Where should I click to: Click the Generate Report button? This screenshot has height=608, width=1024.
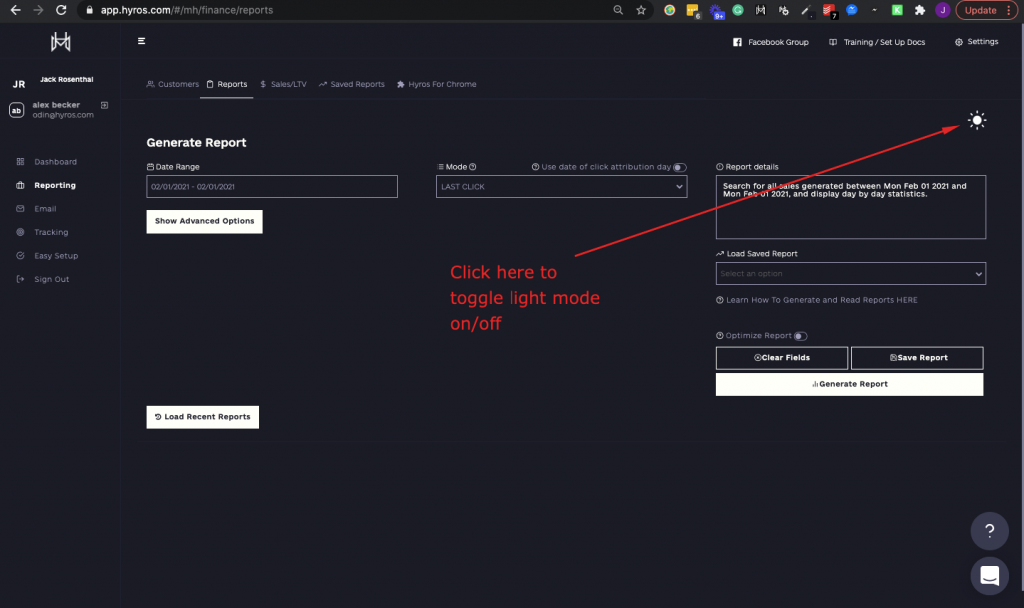coord(850,384)
